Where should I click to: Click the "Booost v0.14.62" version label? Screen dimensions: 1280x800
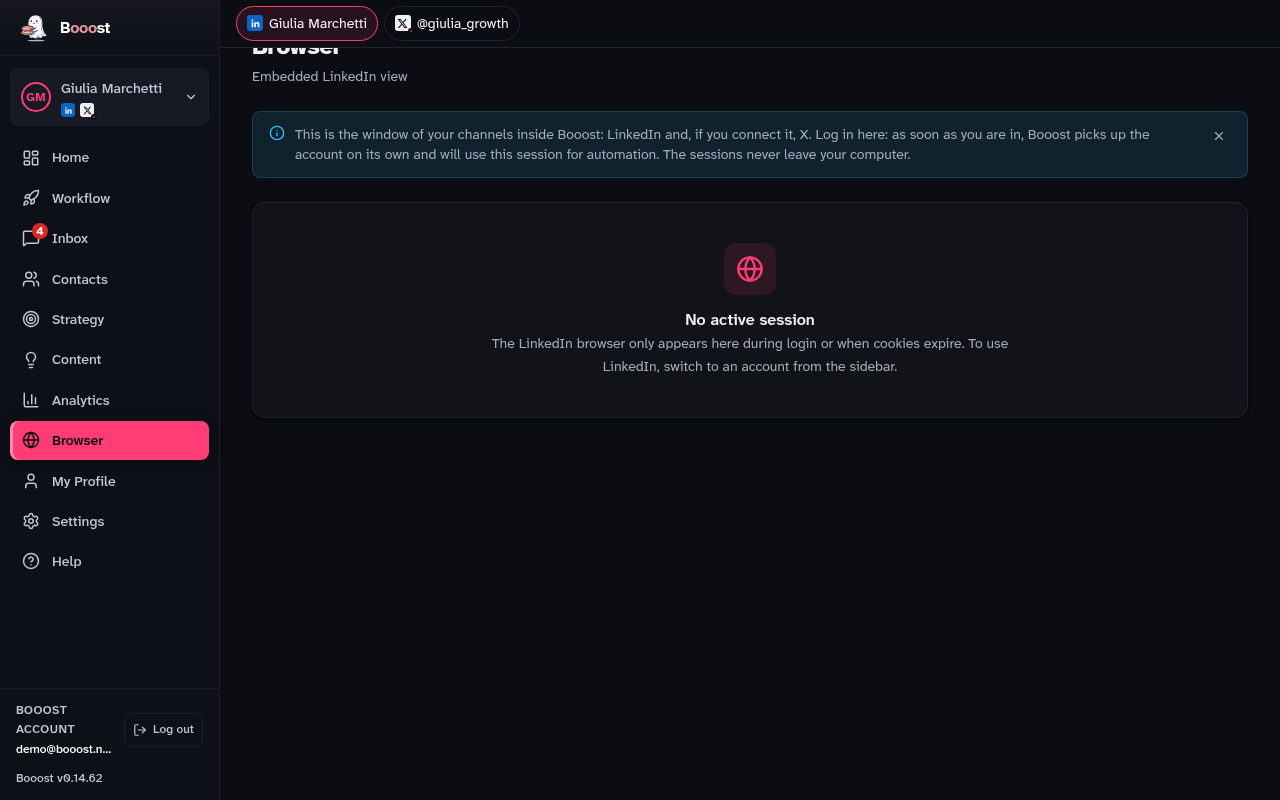59,778
